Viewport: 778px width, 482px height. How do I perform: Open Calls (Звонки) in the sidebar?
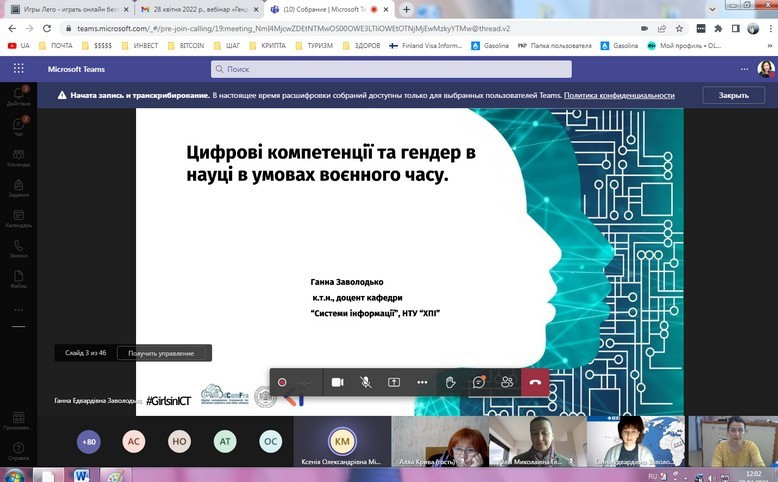[x=18, y=249]
